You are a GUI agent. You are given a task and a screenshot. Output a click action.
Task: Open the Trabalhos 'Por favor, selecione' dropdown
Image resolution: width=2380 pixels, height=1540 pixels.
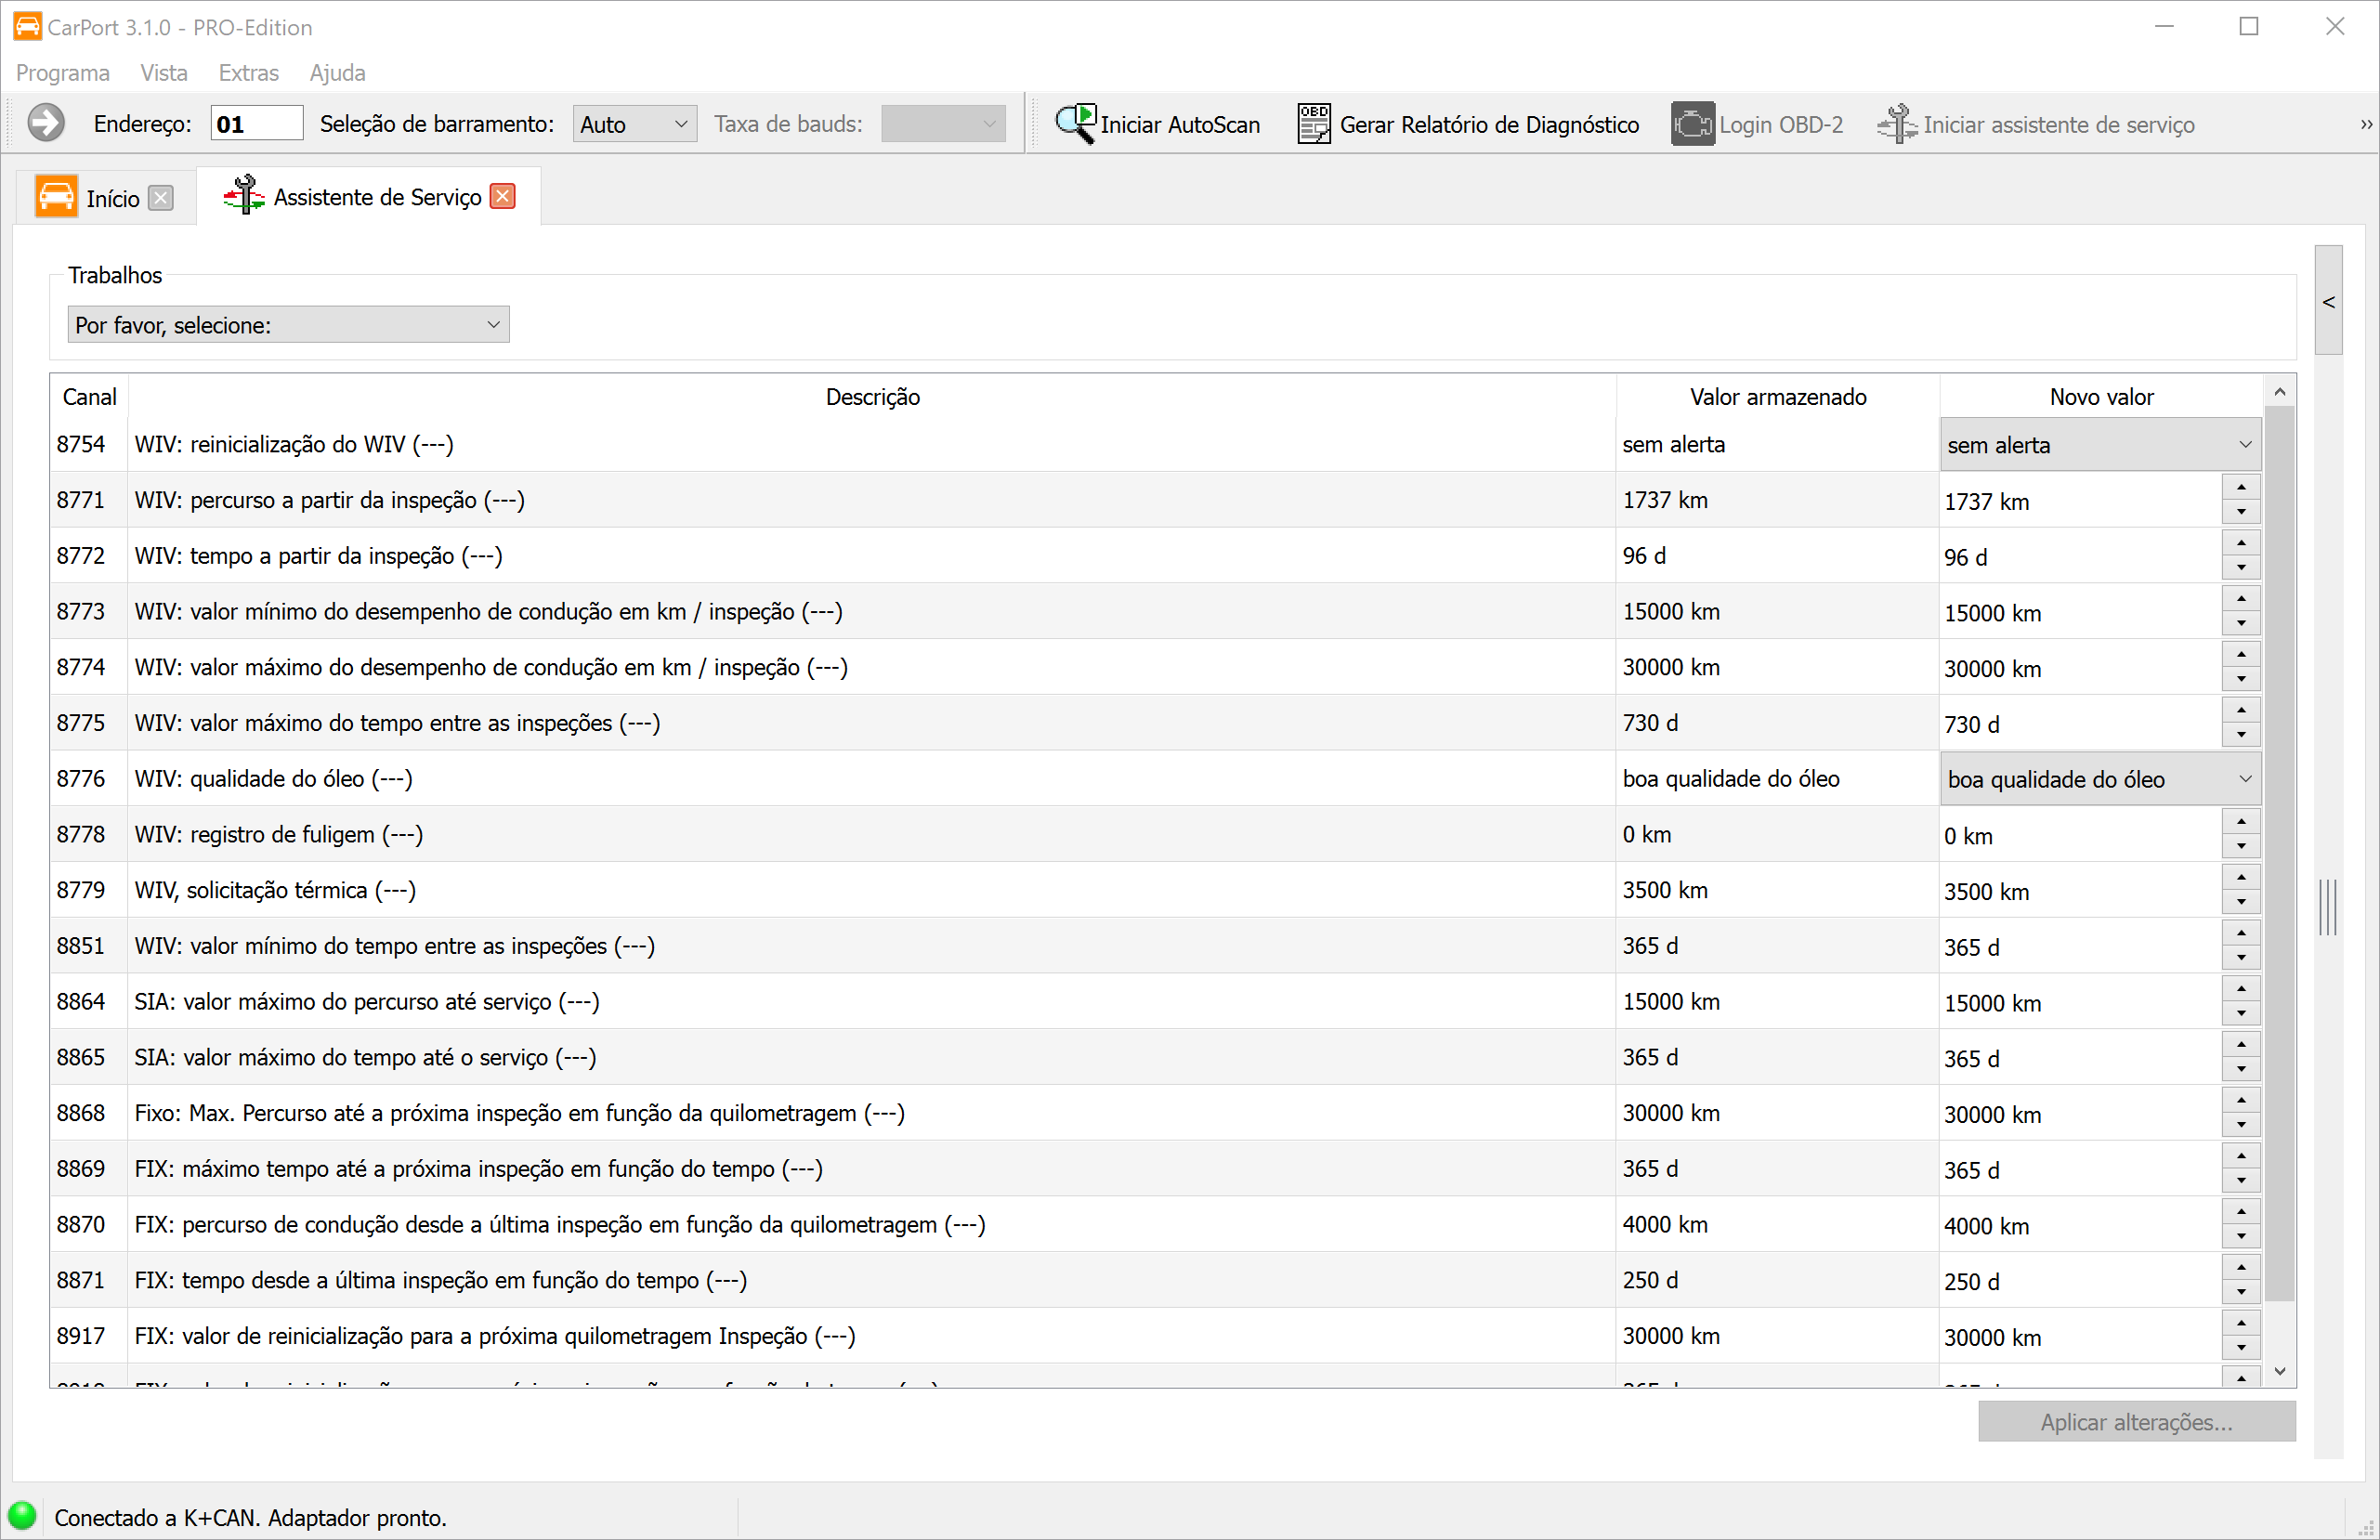tap(288, 325)
